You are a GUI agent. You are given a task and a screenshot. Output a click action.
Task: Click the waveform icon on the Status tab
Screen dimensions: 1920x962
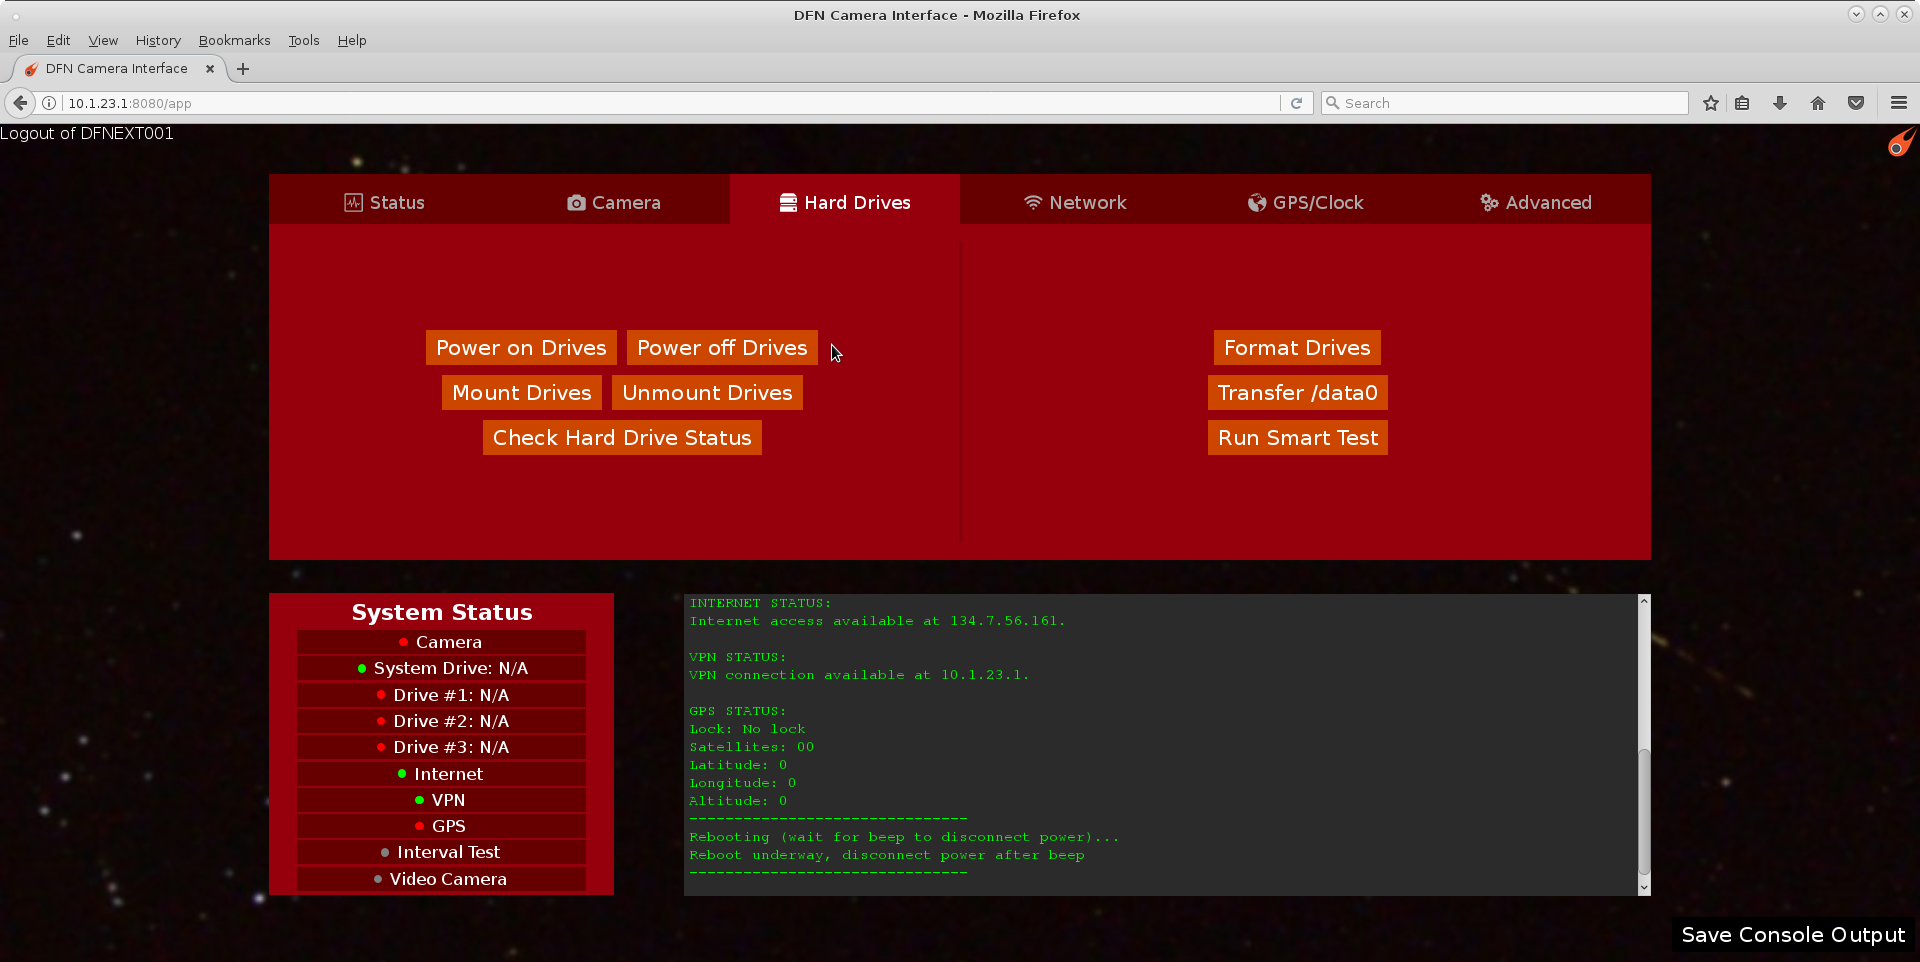pyautogui.click(x=354, y=202)
